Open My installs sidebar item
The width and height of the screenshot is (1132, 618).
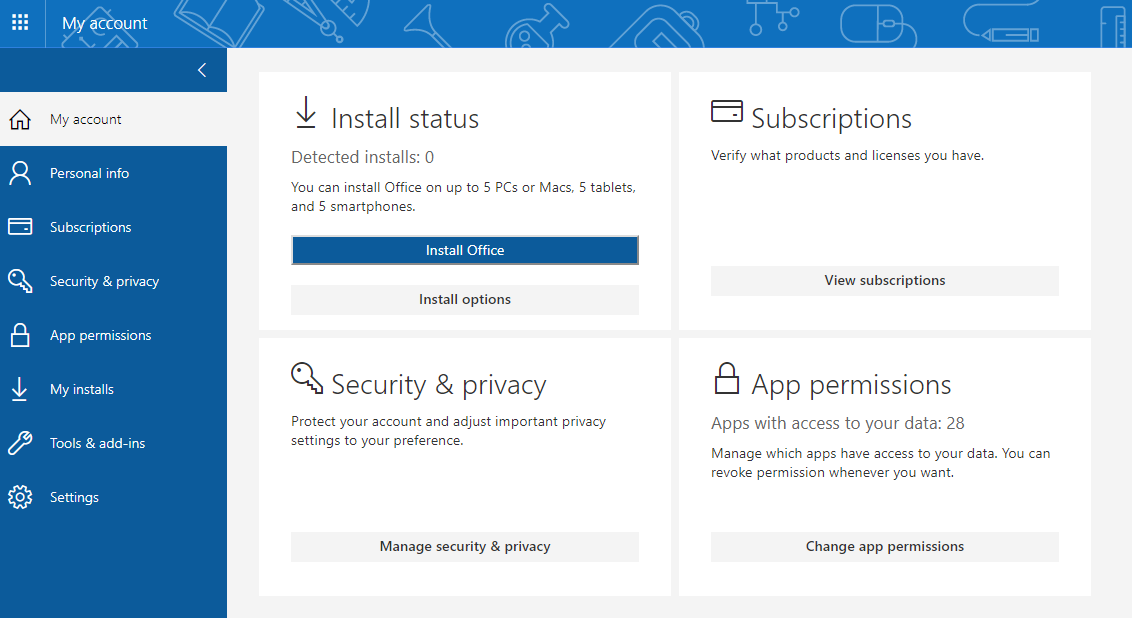(113, 389)
